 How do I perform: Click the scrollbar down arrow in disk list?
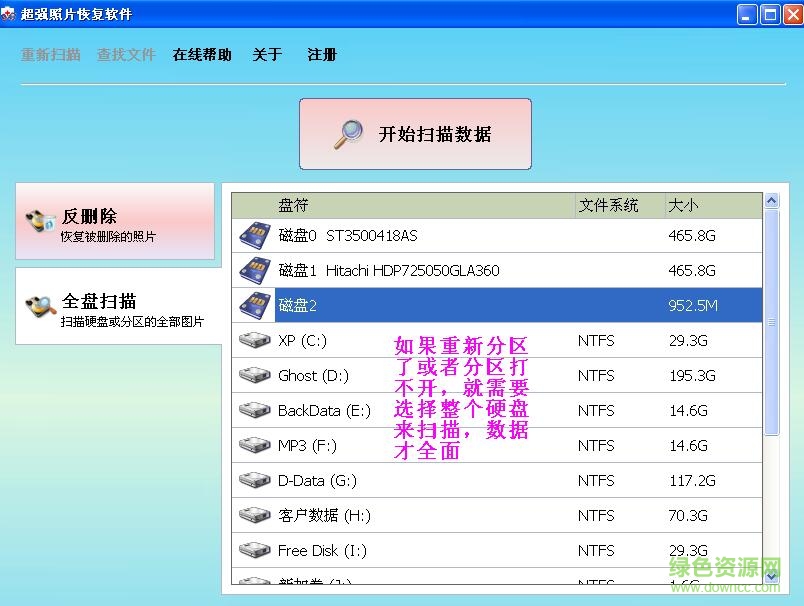771,577
